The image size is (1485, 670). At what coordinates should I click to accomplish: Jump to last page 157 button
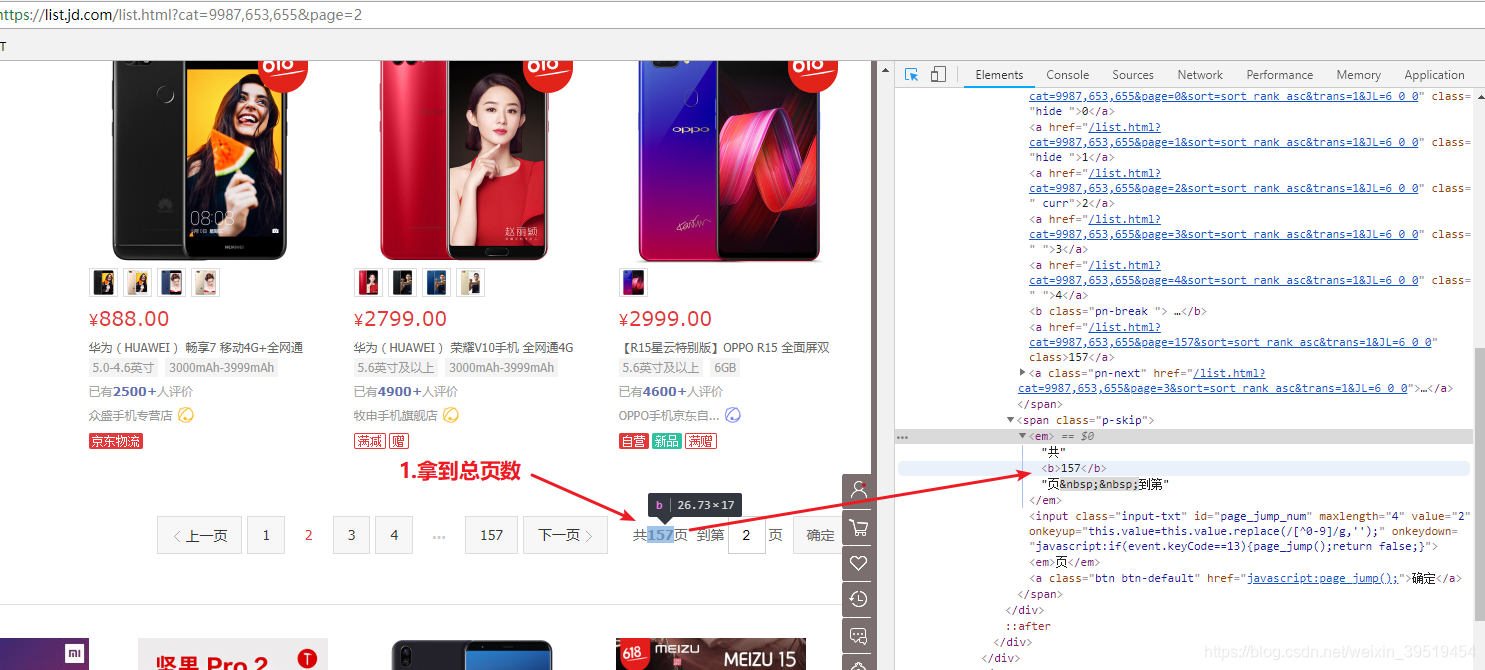click(491, 535)
